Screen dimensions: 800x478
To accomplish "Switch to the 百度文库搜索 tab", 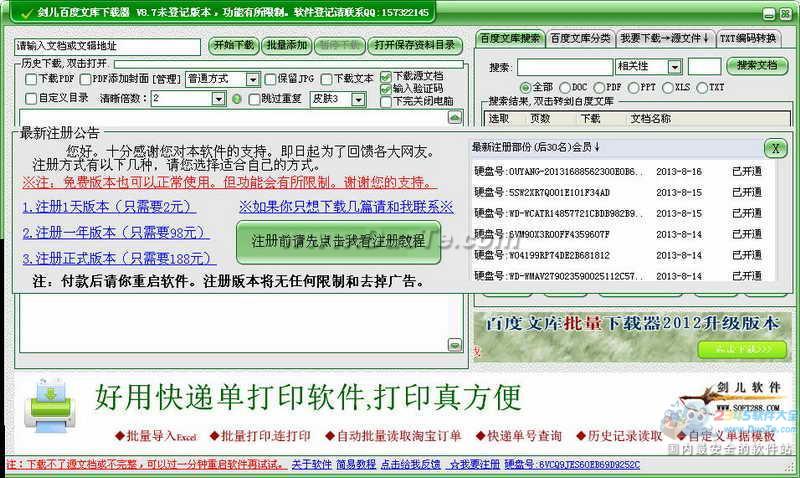I will (x=510, y=38).
